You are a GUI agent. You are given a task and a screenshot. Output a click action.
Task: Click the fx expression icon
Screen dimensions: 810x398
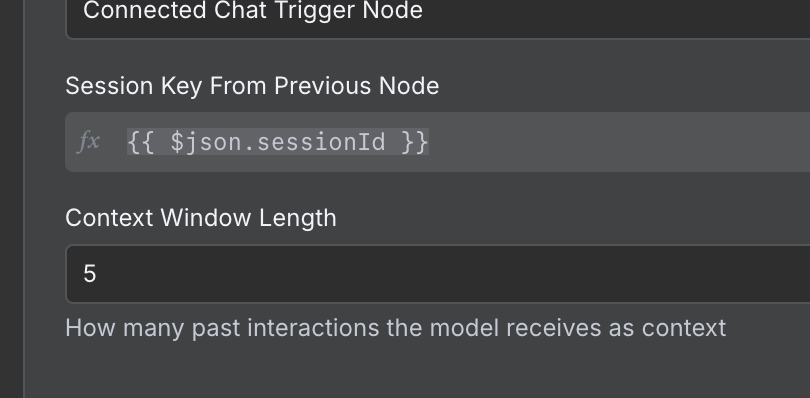[x=88, y=142]
